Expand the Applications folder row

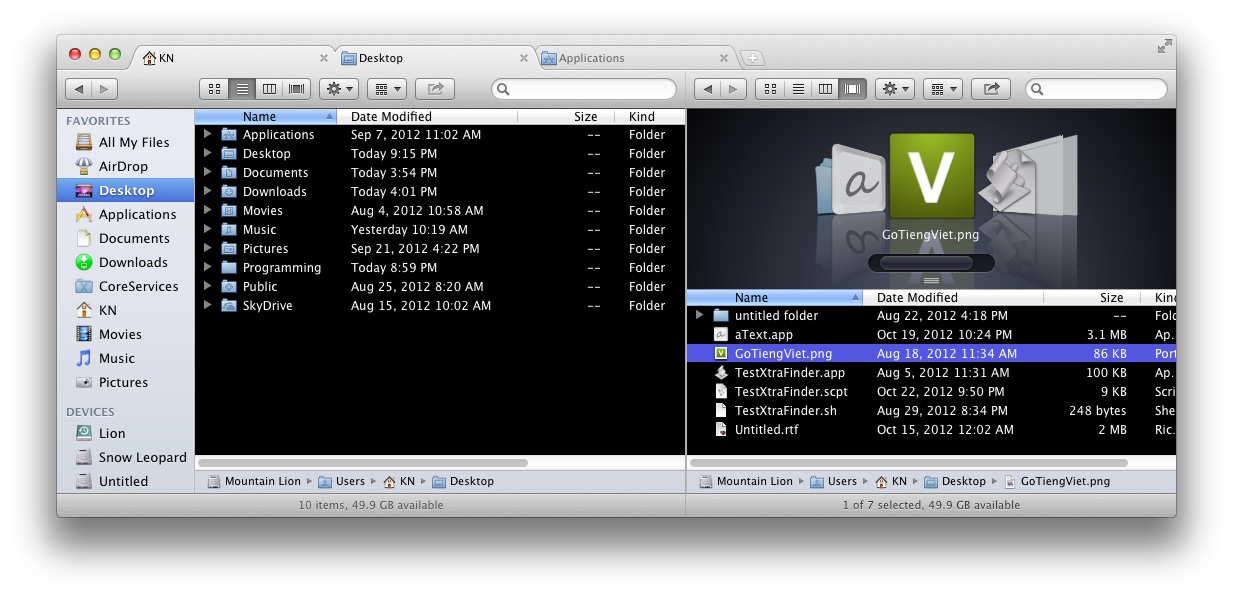(207, 134)
